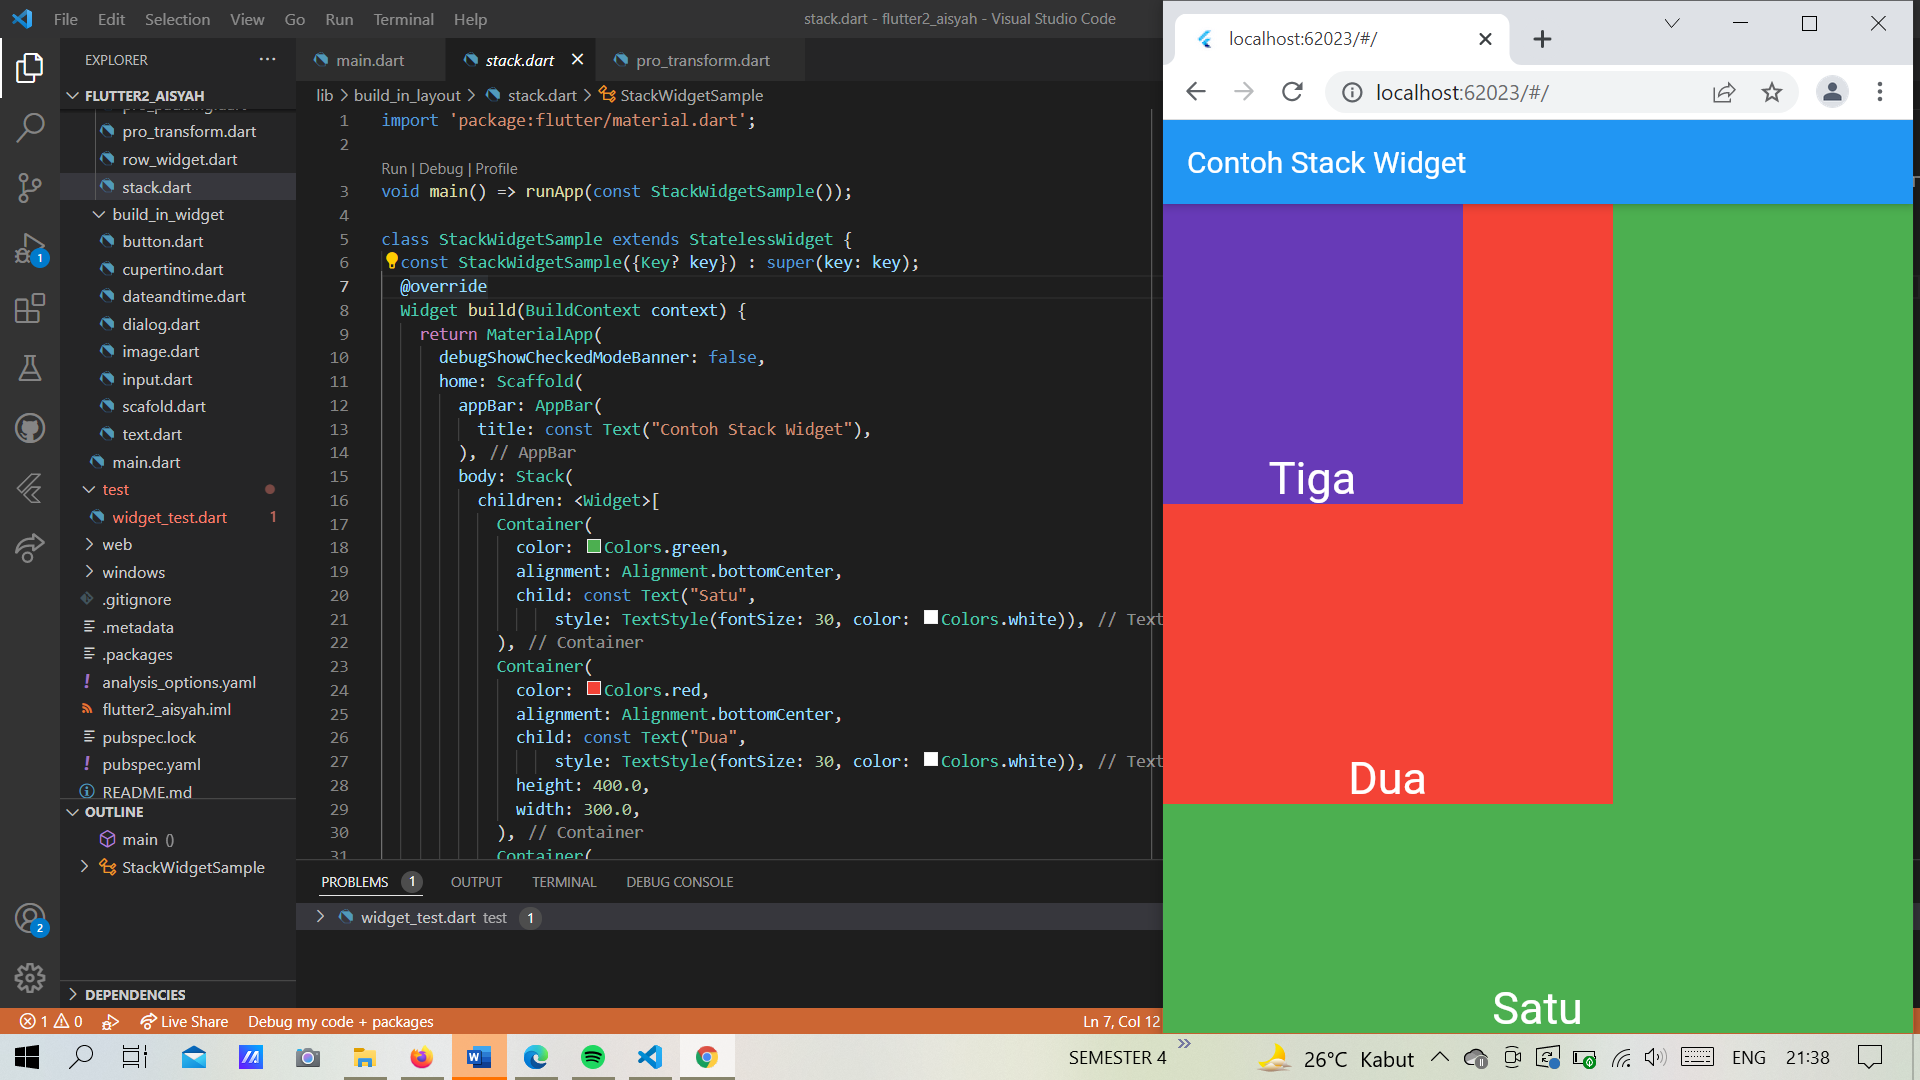Run the app via the CodeLens link
The image size is (1920, 1080).
[394, 168]
